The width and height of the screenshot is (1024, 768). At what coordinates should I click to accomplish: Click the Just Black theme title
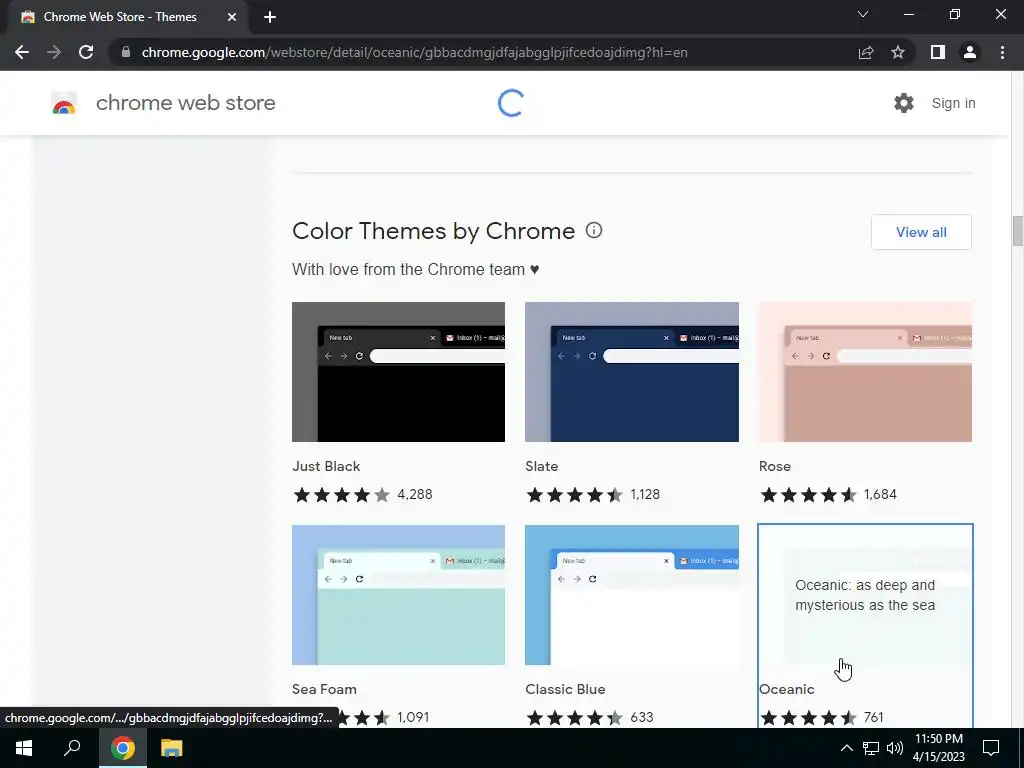coord(326,466)
